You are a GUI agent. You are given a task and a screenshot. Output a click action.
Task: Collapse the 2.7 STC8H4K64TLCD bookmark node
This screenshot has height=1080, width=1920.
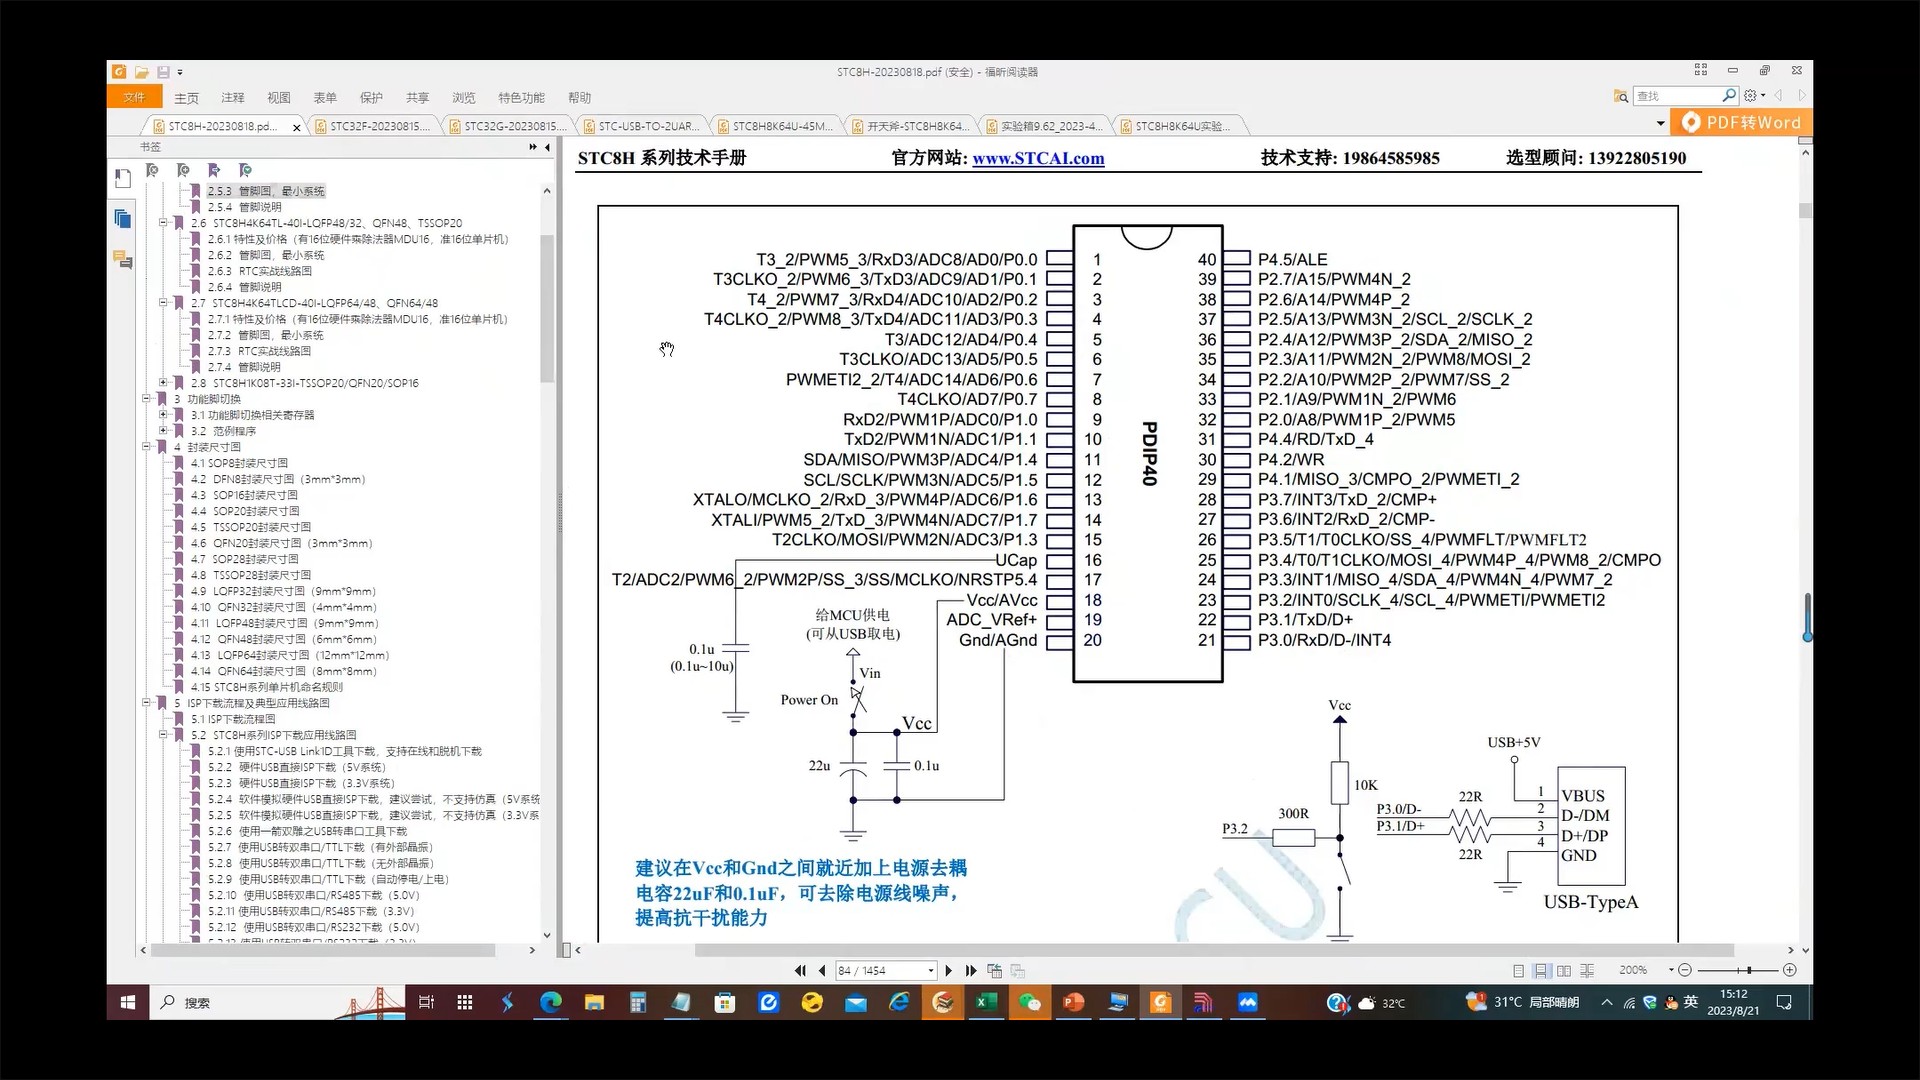tap(163, 303)
